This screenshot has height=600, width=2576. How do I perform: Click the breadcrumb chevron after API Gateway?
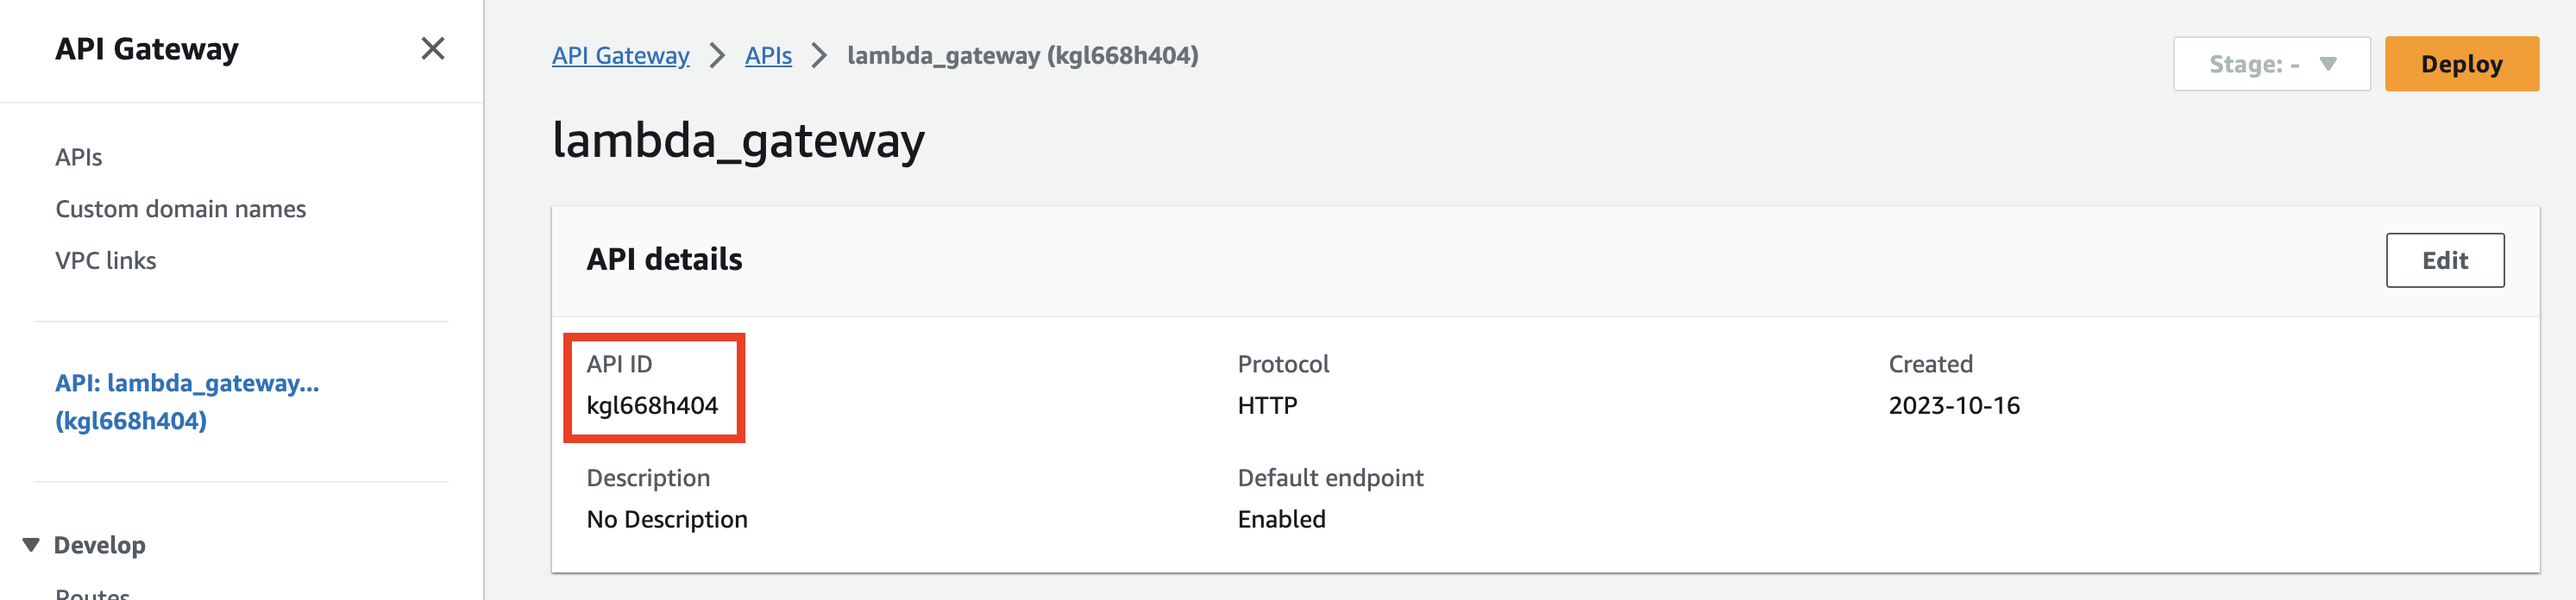(717, 56)
